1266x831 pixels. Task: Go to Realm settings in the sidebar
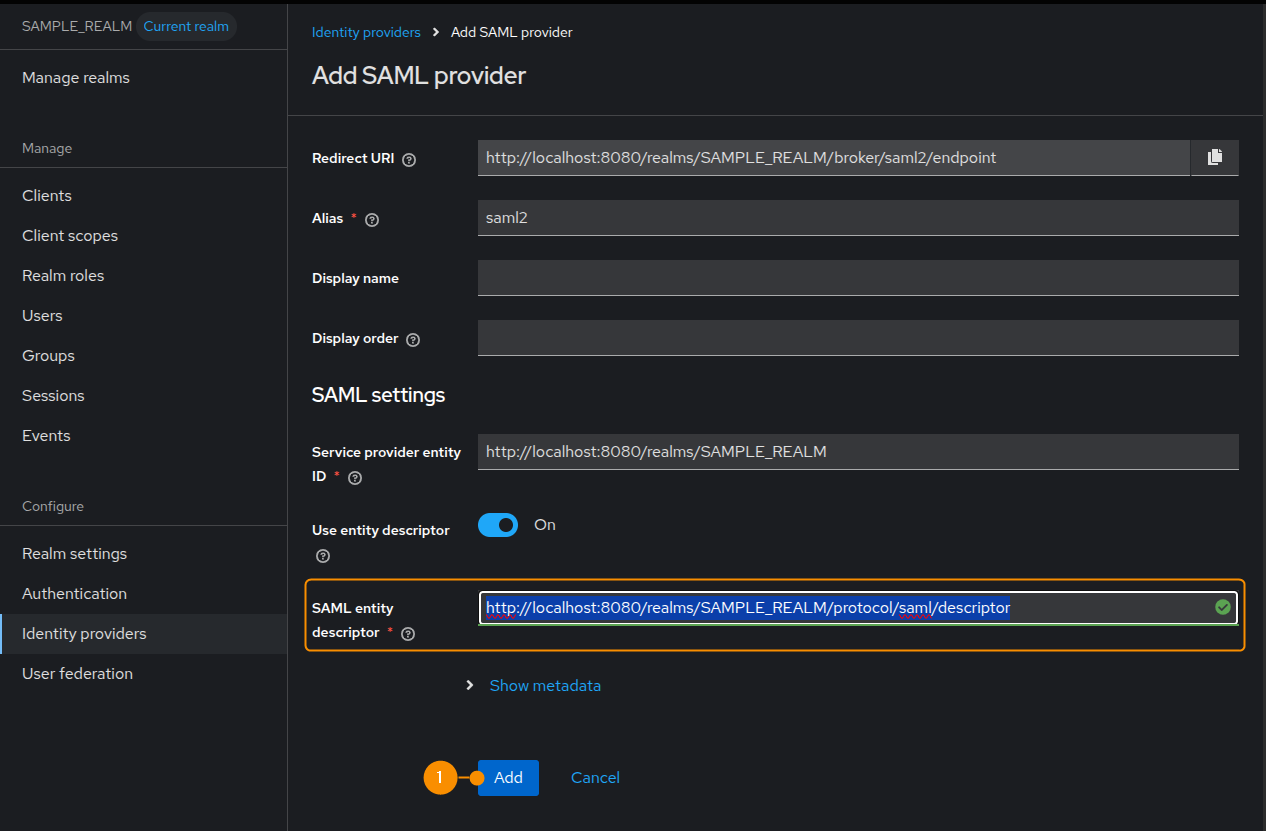[75, 554]
